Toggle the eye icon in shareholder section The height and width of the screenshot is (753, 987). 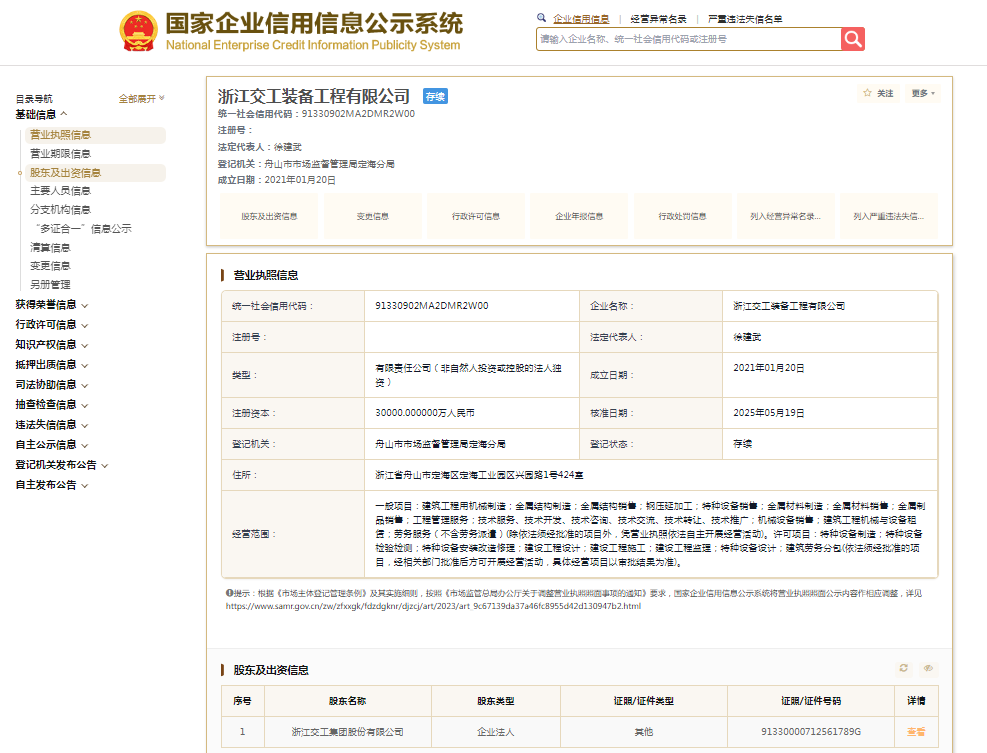[928, 668]
